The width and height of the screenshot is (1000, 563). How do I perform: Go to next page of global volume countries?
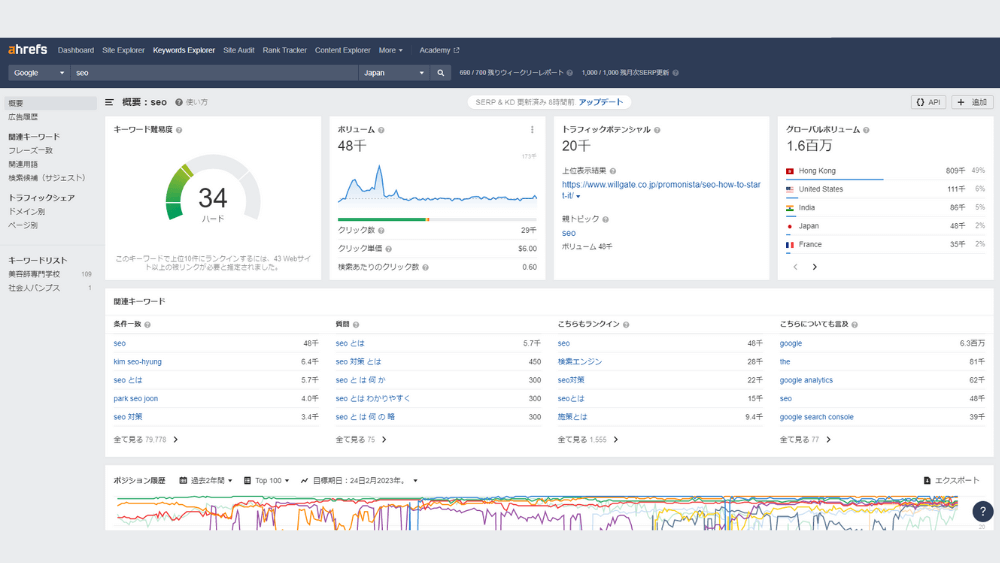pos(814,267)
